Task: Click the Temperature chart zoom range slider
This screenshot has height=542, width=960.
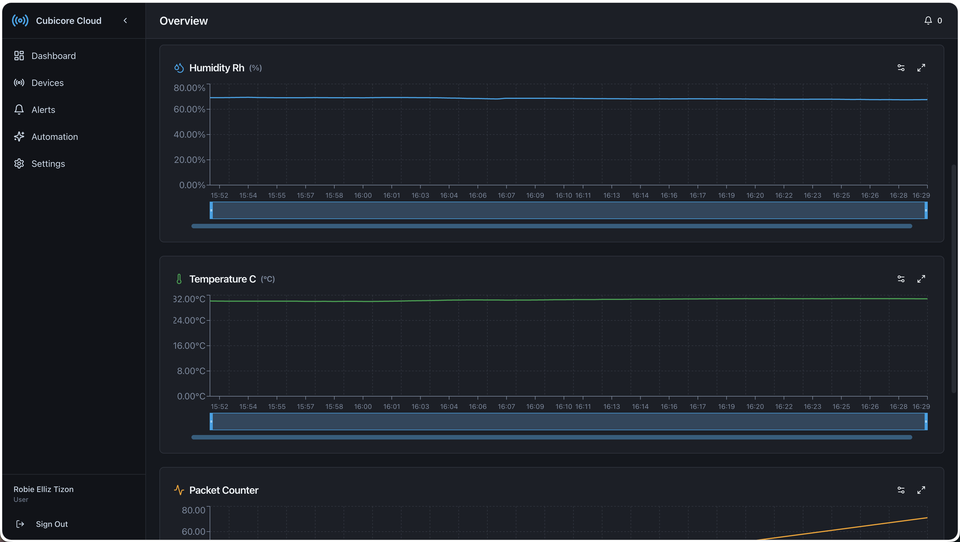Action: [x=569, y=421]
